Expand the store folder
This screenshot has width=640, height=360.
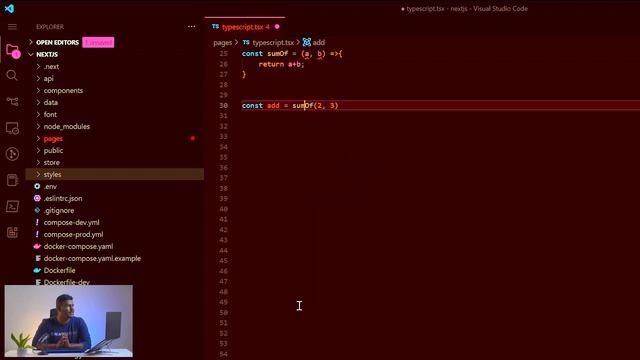tap(38, 162)
